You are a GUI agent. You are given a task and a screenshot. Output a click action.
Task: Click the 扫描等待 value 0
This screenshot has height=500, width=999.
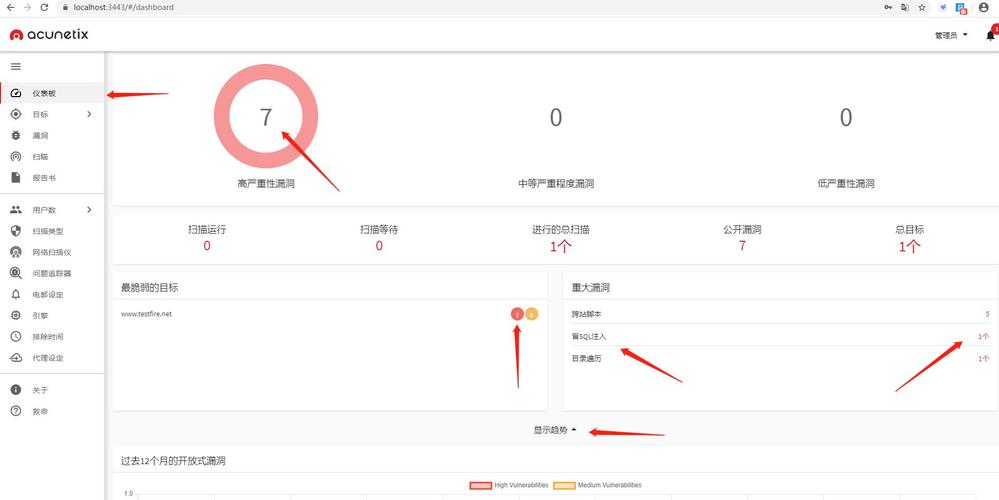coord(379,246)
